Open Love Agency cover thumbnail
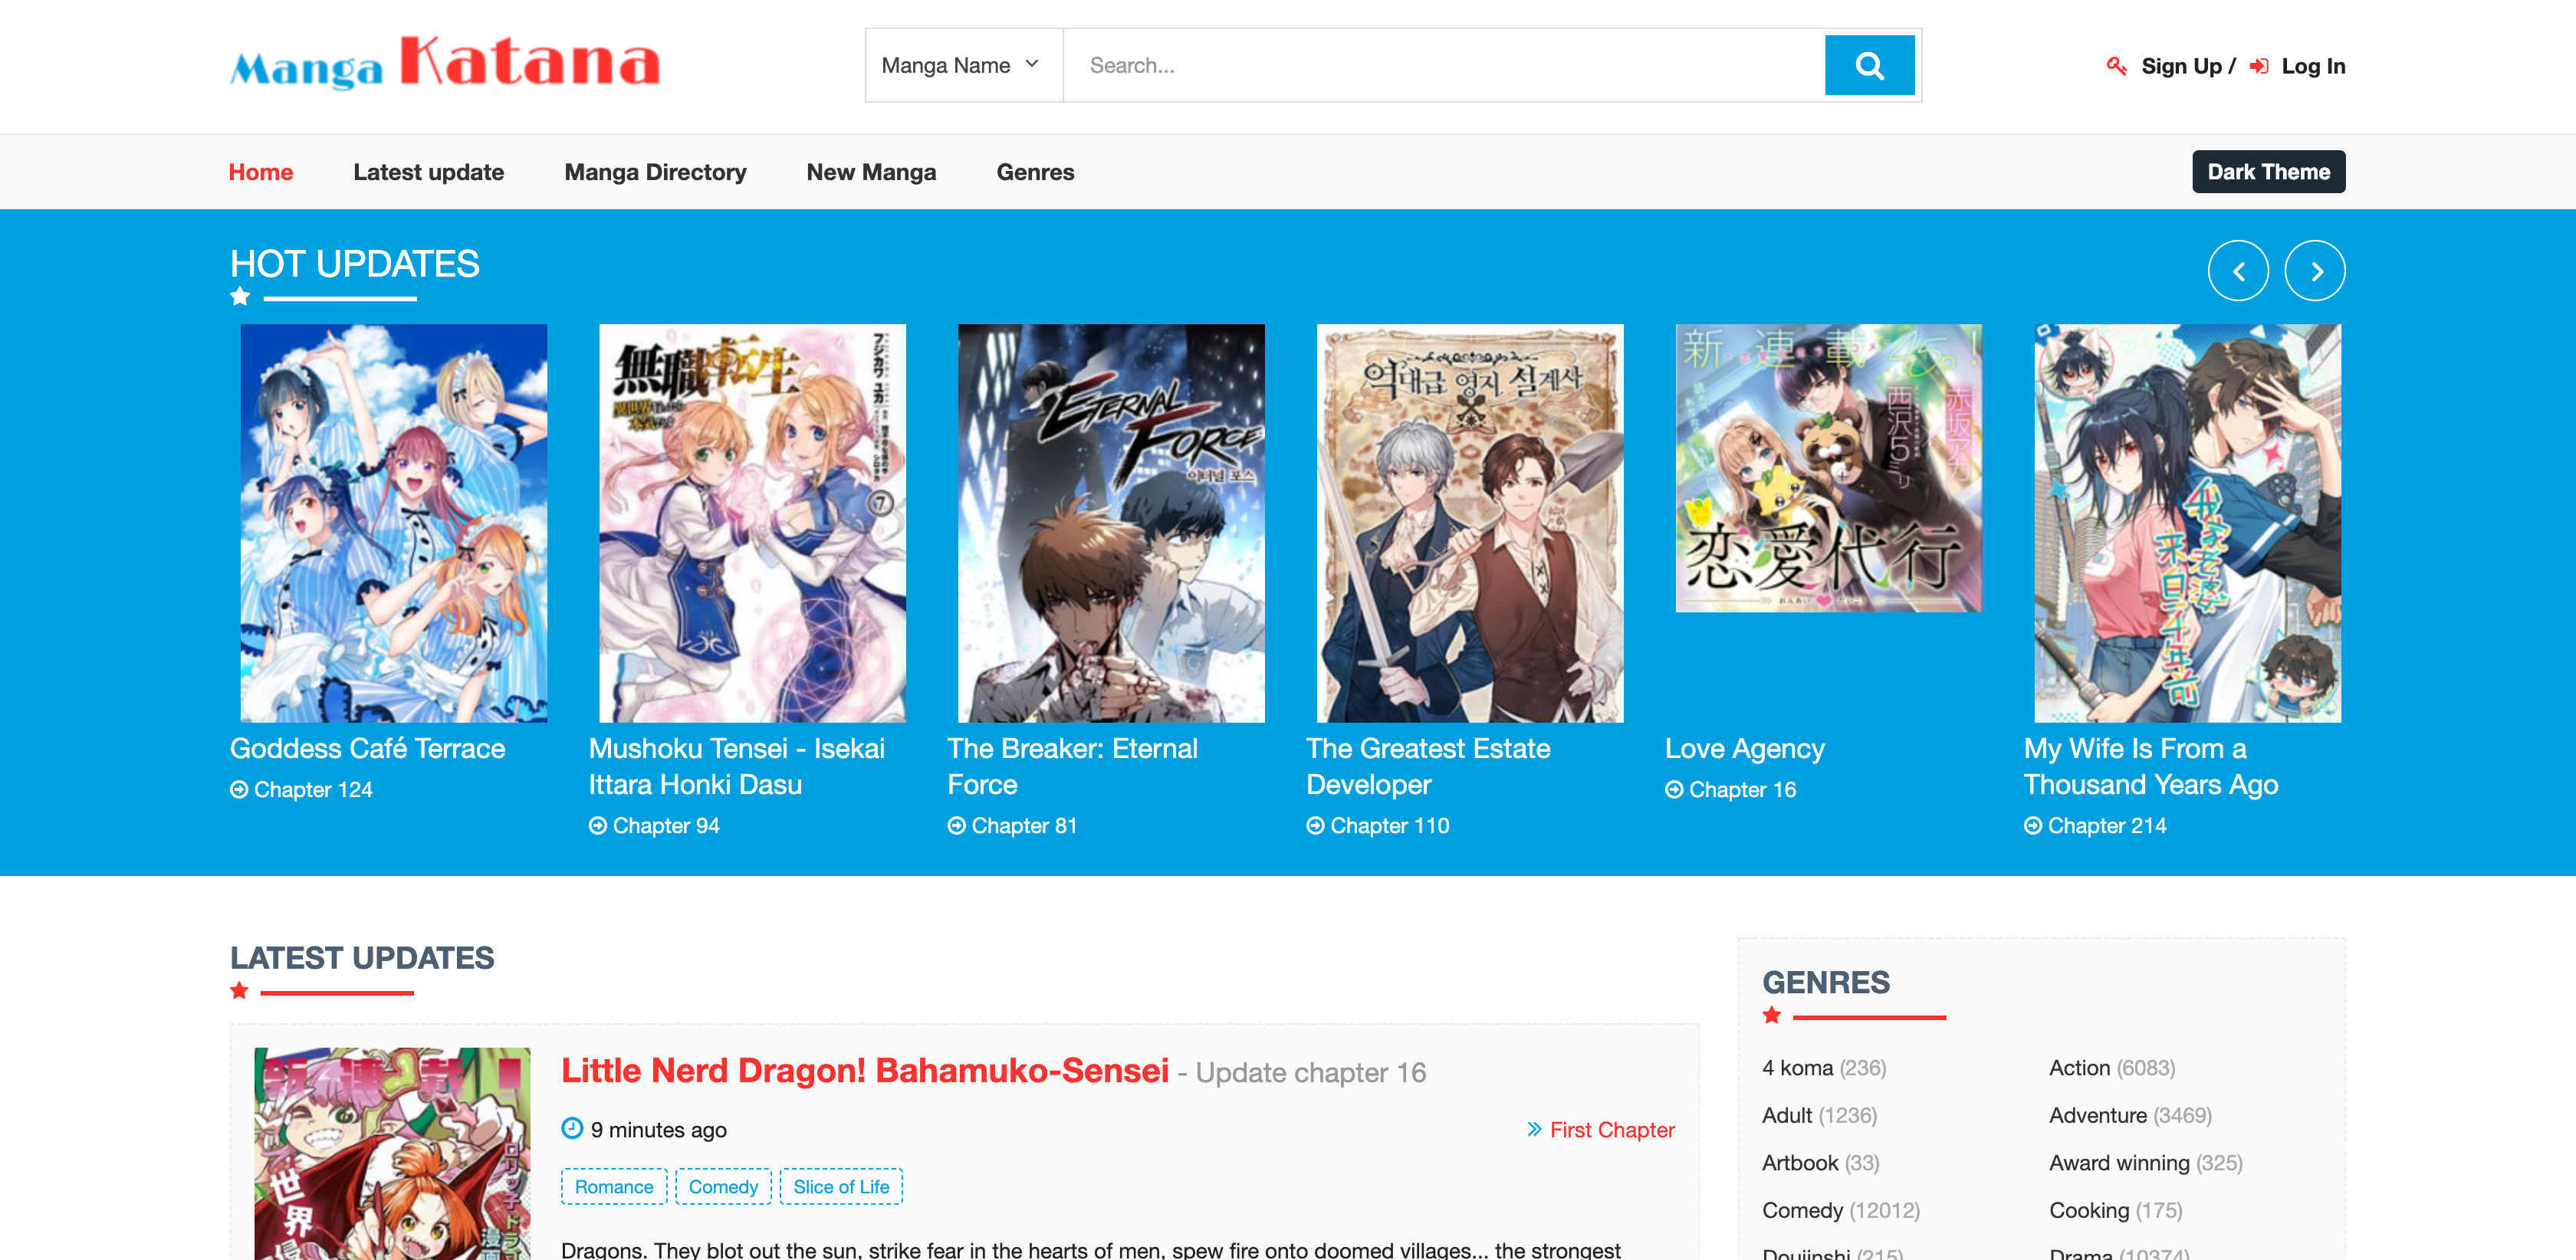 pos(1829,468)
